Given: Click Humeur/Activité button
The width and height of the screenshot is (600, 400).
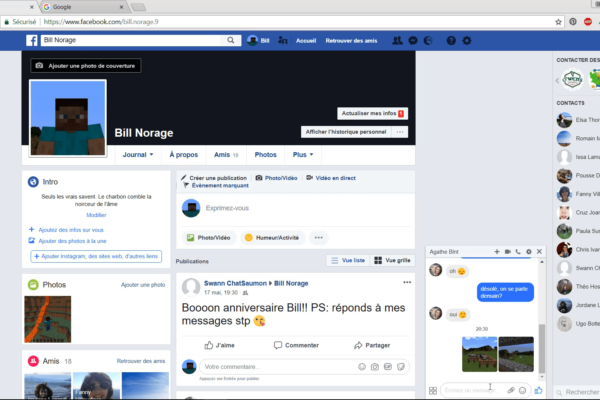Looking at the screenshot, I should click(272, 238).
